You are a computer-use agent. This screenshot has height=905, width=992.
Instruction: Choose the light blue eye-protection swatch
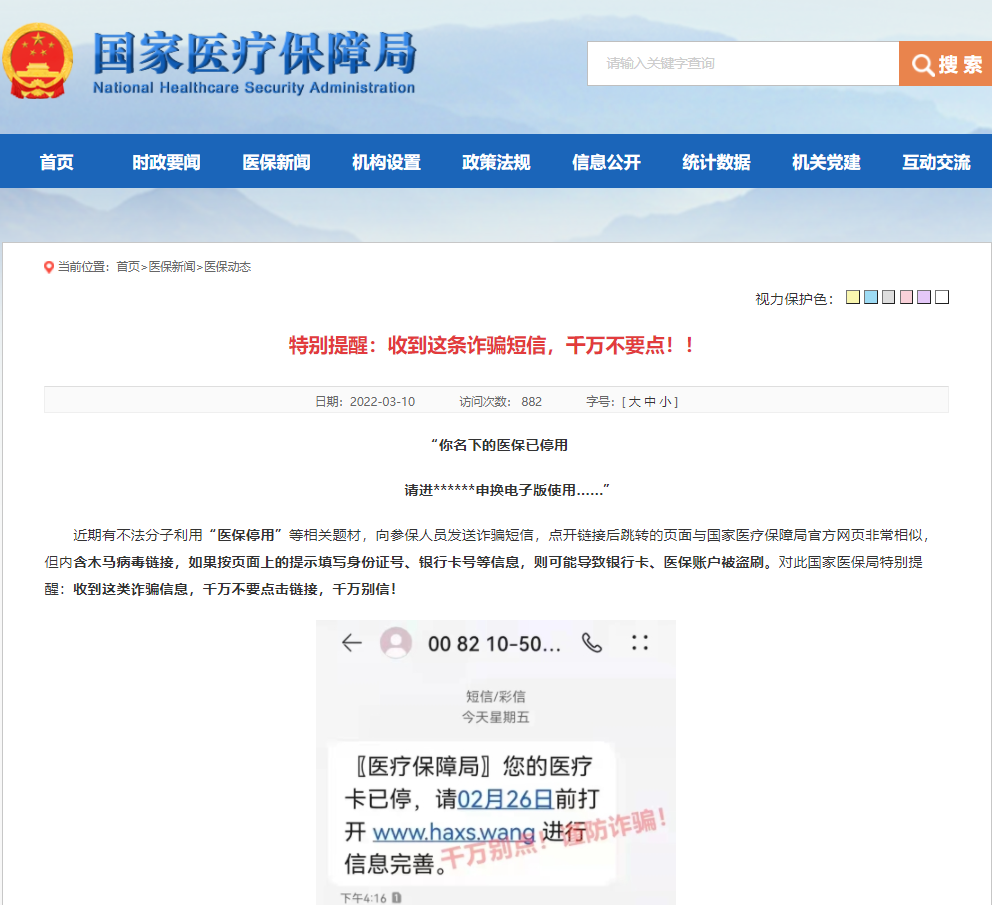coord(871,297)
